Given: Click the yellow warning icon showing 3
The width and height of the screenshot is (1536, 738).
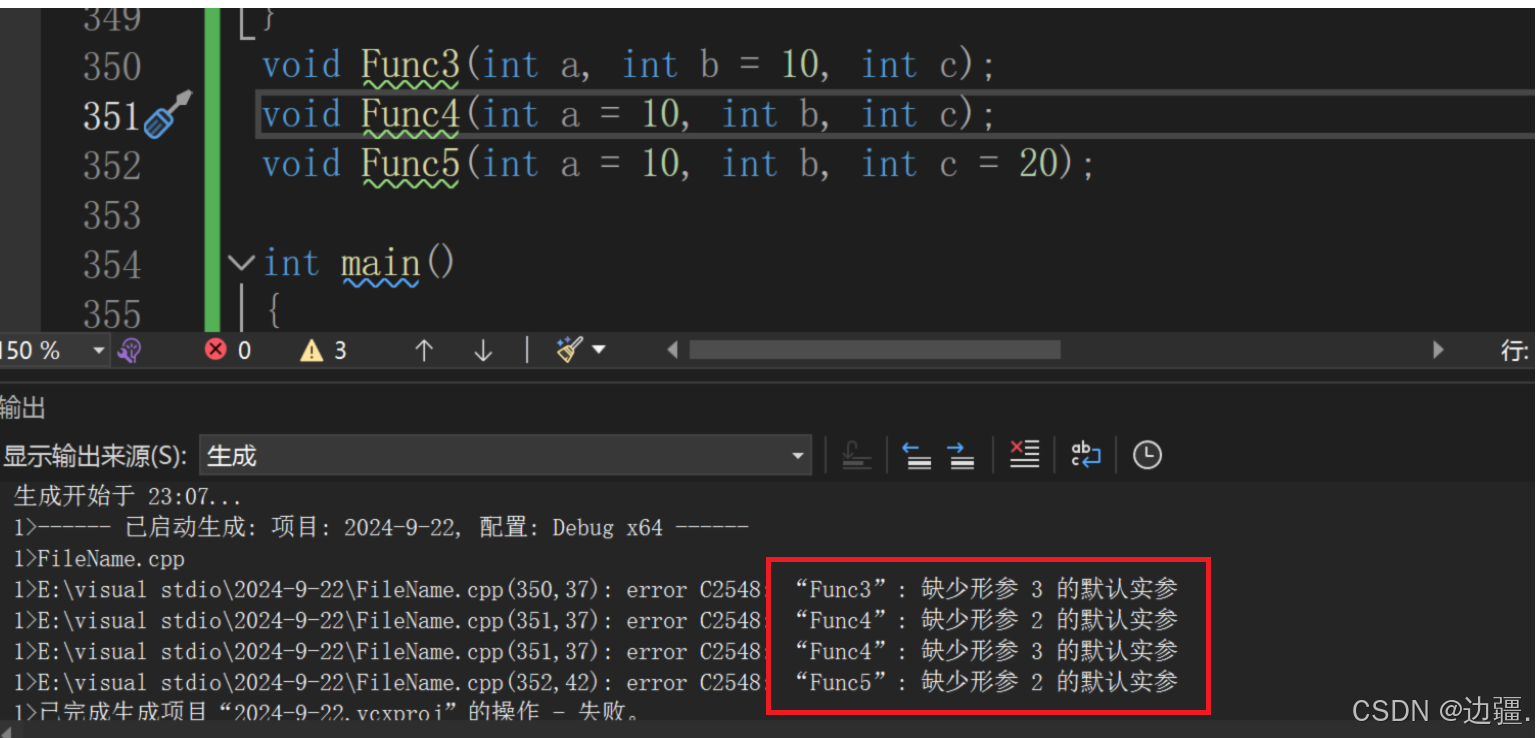Looking at the screenshot, I should click(312, 350).
